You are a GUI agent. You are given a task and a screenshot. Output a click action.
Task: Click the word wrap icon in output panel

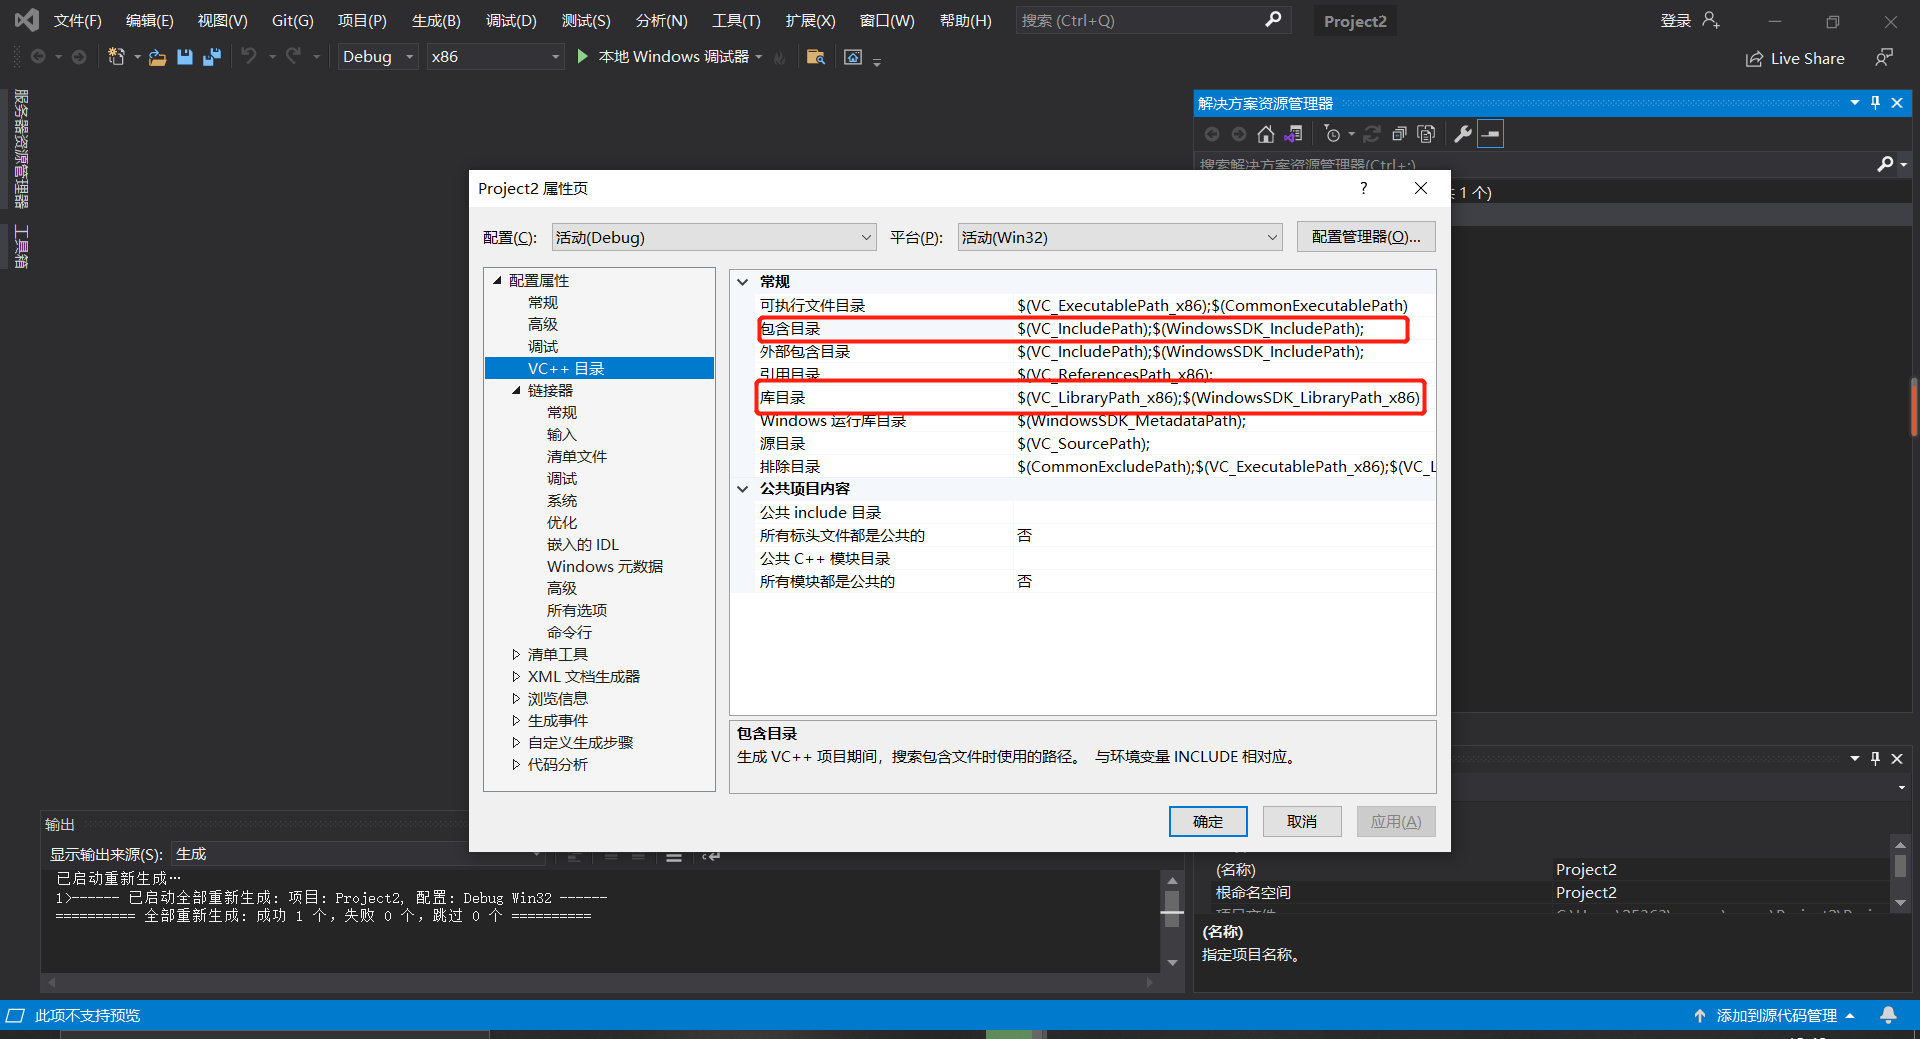point(710,857)
